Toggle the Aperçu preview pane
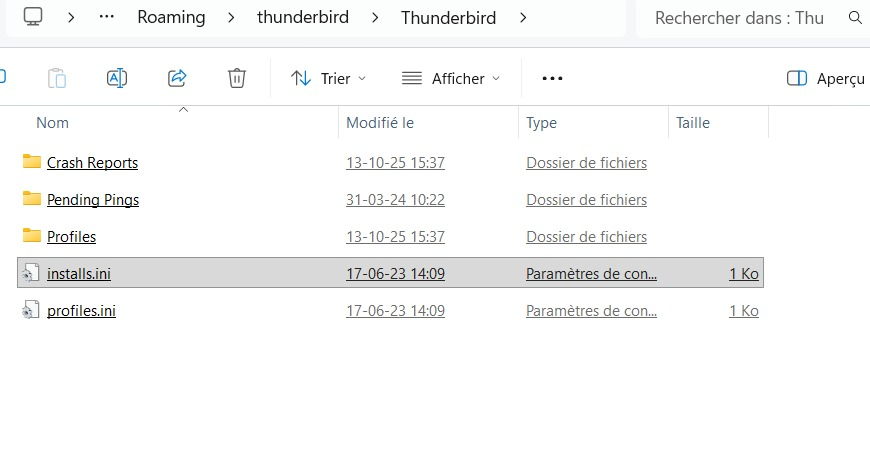Screen dimensions: 870x457 [x=826, y=78]
